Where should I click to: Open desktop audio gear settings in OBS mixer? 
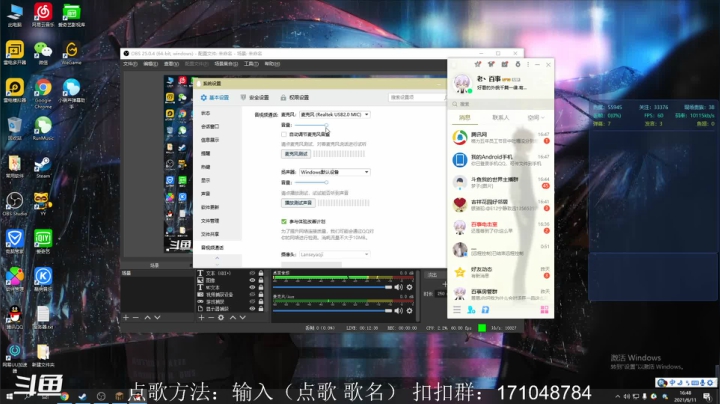point(409,287)
